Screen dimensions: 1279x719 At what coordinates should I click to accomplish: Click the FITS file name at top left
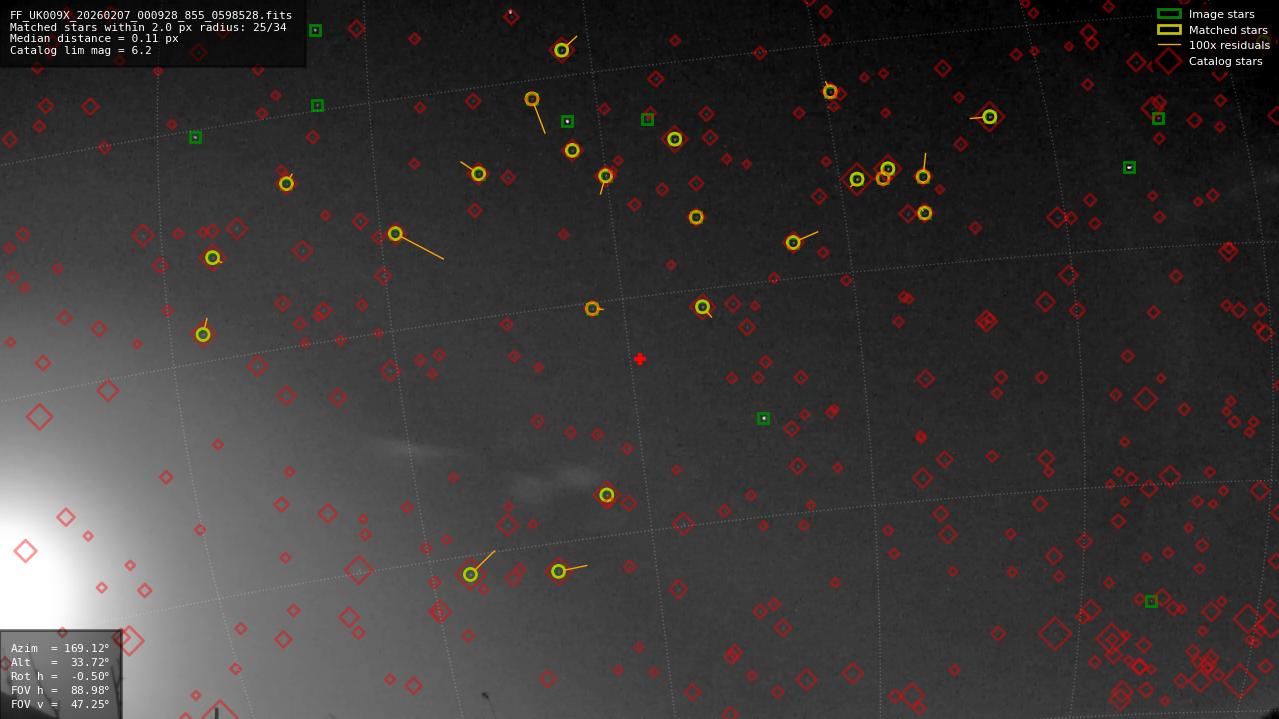coord(151,16)
